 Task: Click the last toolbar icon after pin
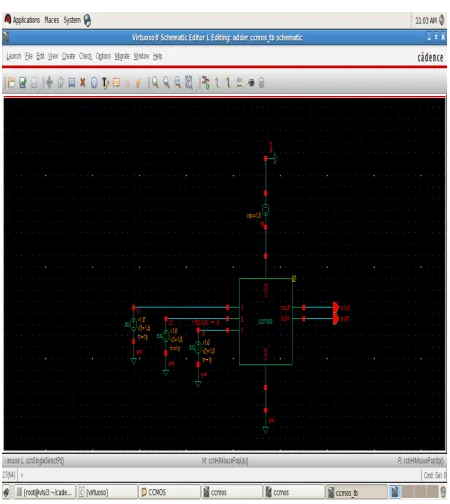(262, 83)
